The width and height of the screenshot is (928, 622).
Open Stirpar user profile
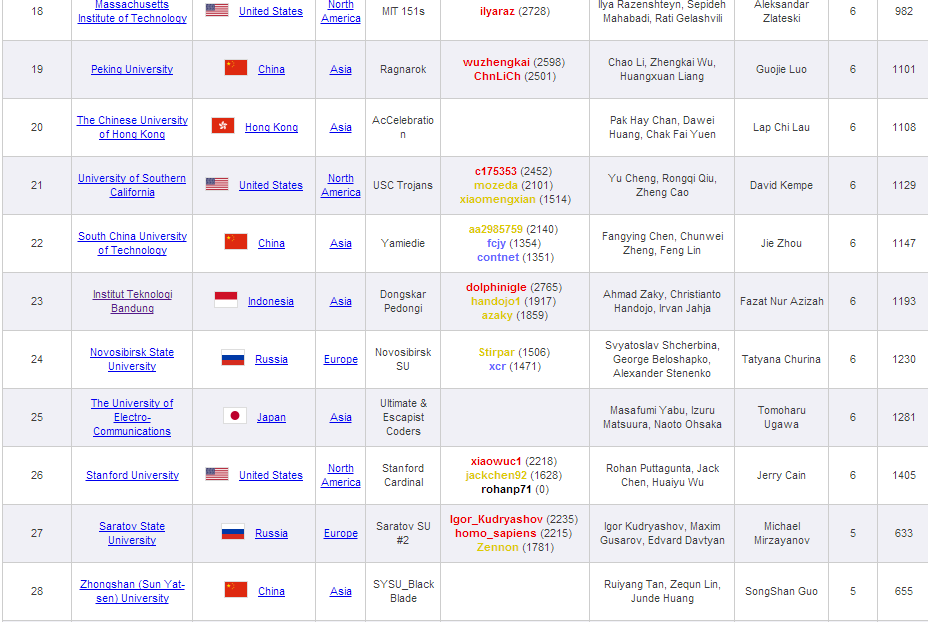coord(497,352)
